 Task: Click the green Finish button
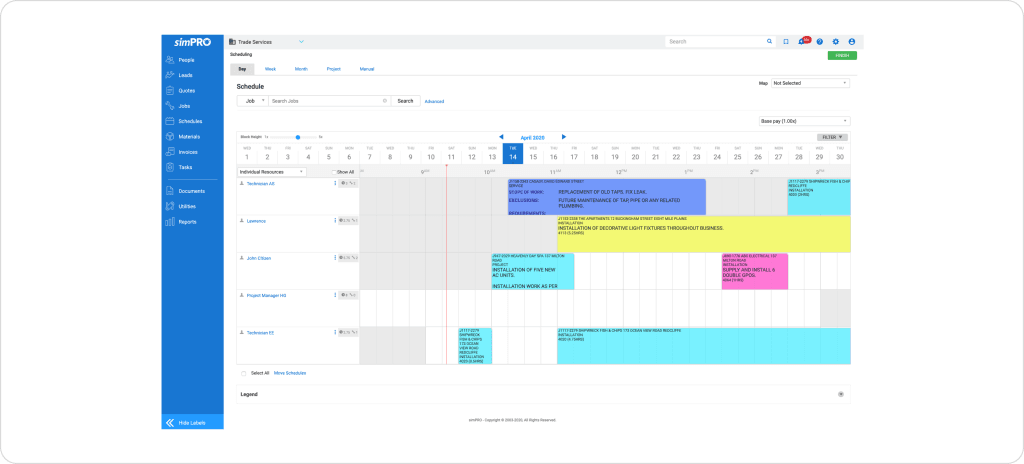[842, 56]
